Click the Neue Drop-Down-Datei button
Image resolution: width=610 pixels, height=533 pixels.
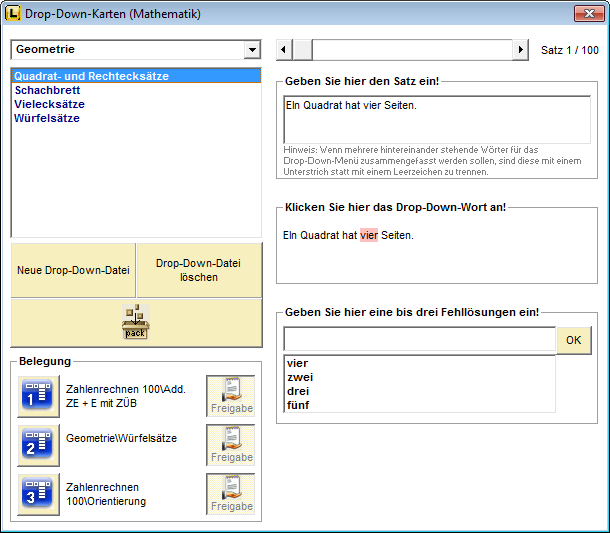pos(73,270)
